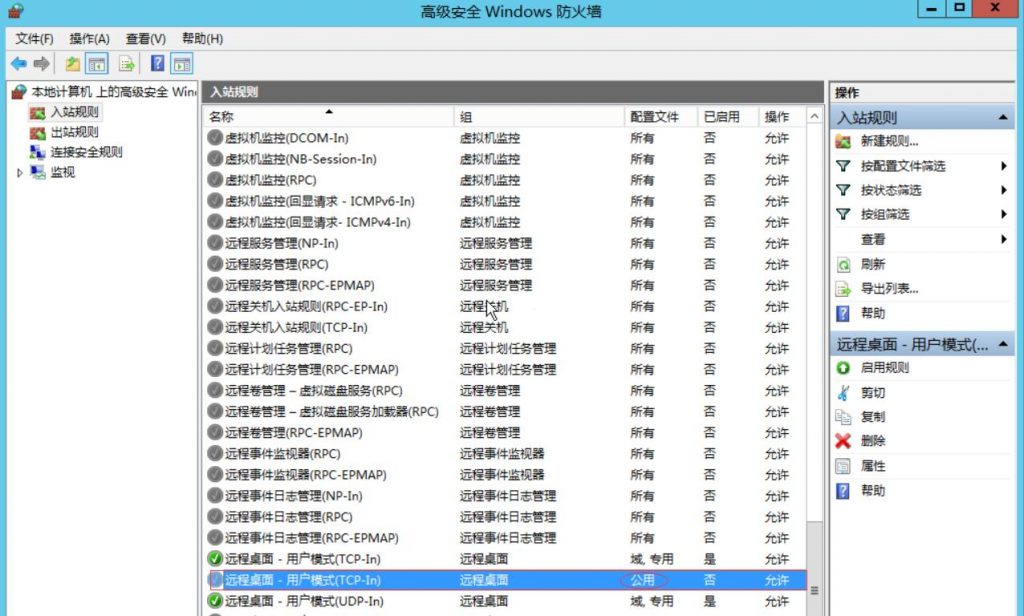Viewport: 1024px width, 616px height.
Task: Sort by the 已启用 column header
Action: 728,117
